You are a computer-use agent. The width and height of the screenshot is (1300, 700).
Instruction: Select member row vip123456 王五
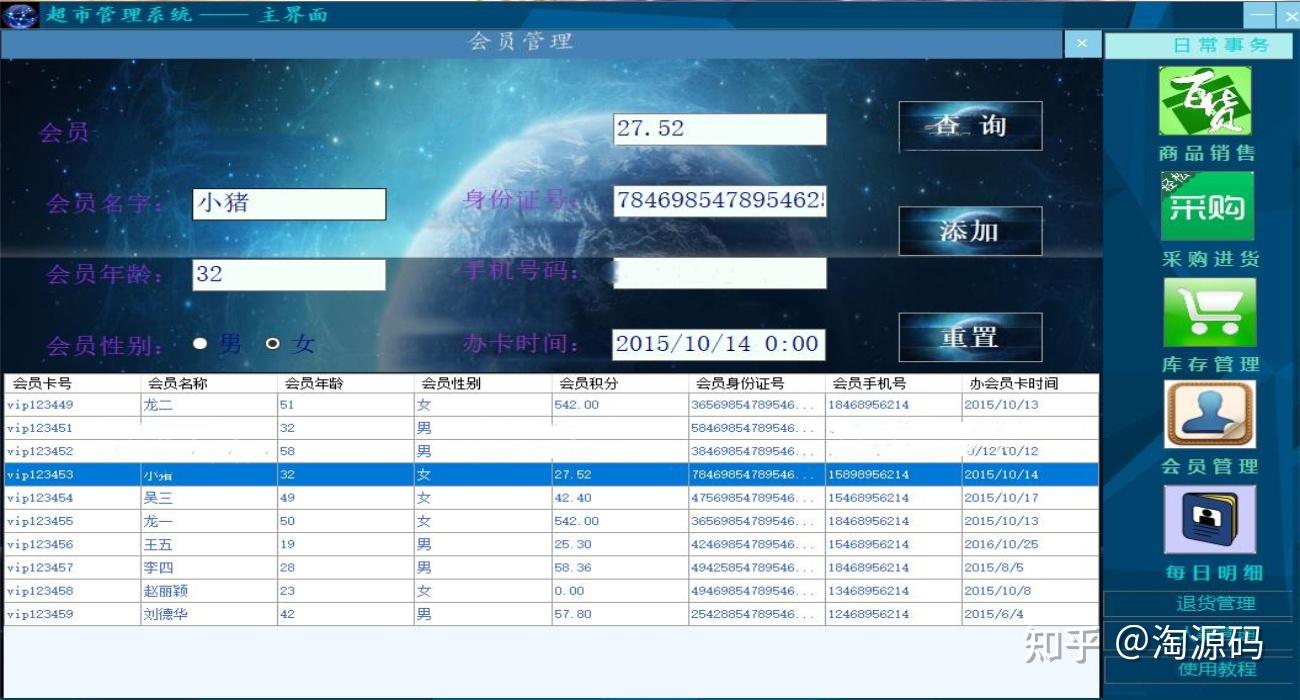tap(551, 544)
